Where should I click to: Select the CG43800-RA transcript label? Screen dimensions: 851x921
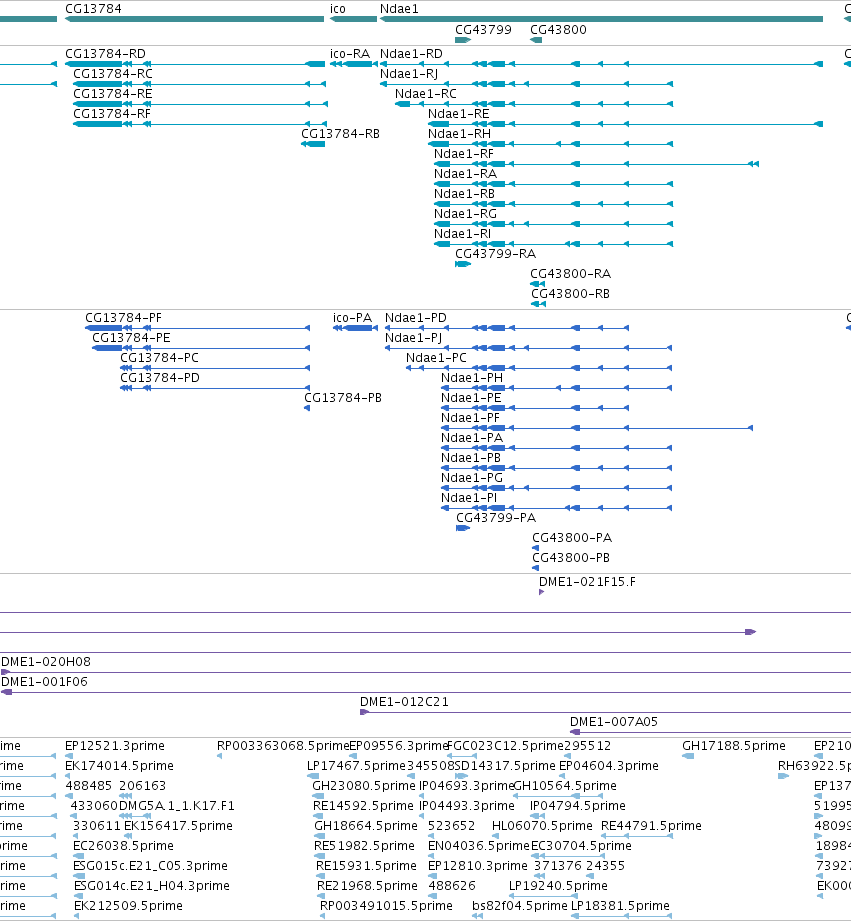[x=571, y=274]
